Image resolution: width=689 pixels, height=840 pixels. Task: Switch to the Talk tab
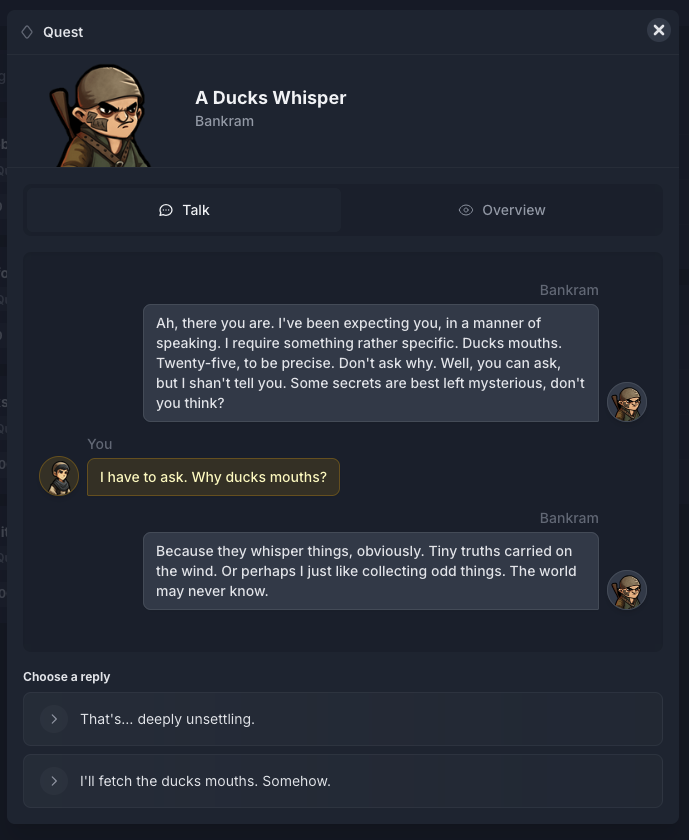coord(184,210)
